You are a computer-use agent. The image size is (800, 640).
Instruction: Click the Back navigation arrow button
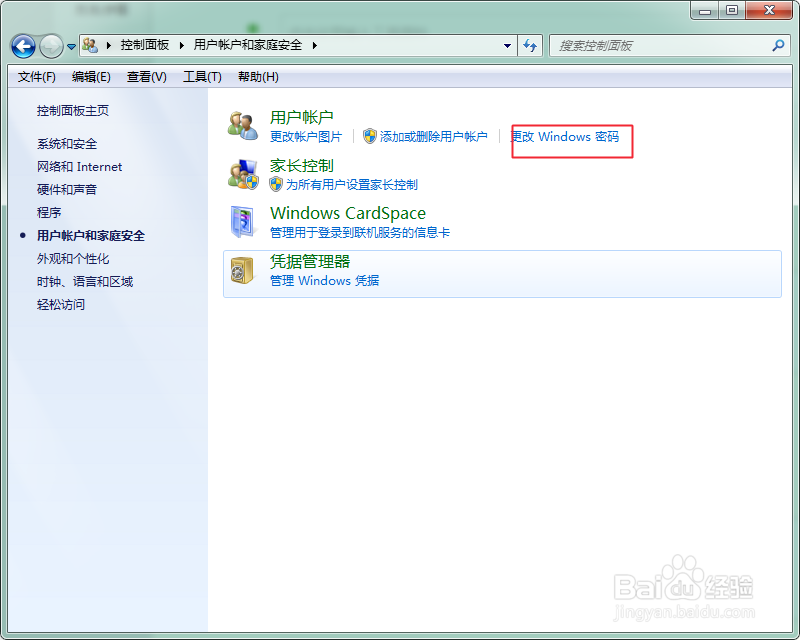coord(23,46)
